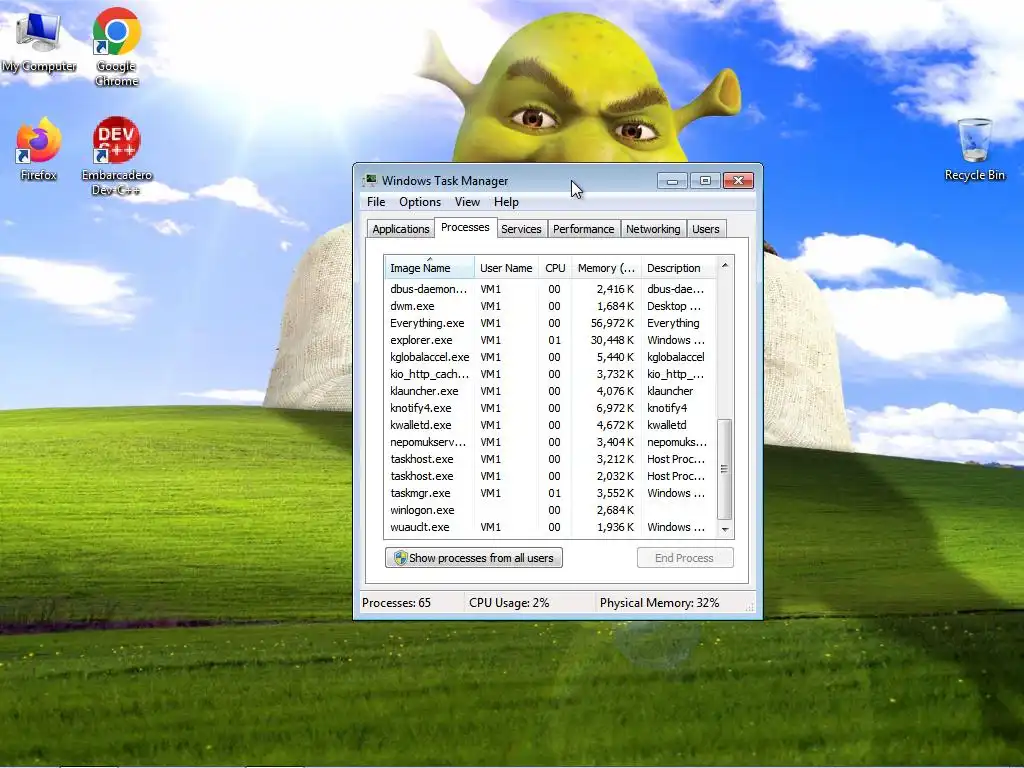The image size is (1024, 768).
Task: Sort by the Memory column header
Action: point(606,268)
